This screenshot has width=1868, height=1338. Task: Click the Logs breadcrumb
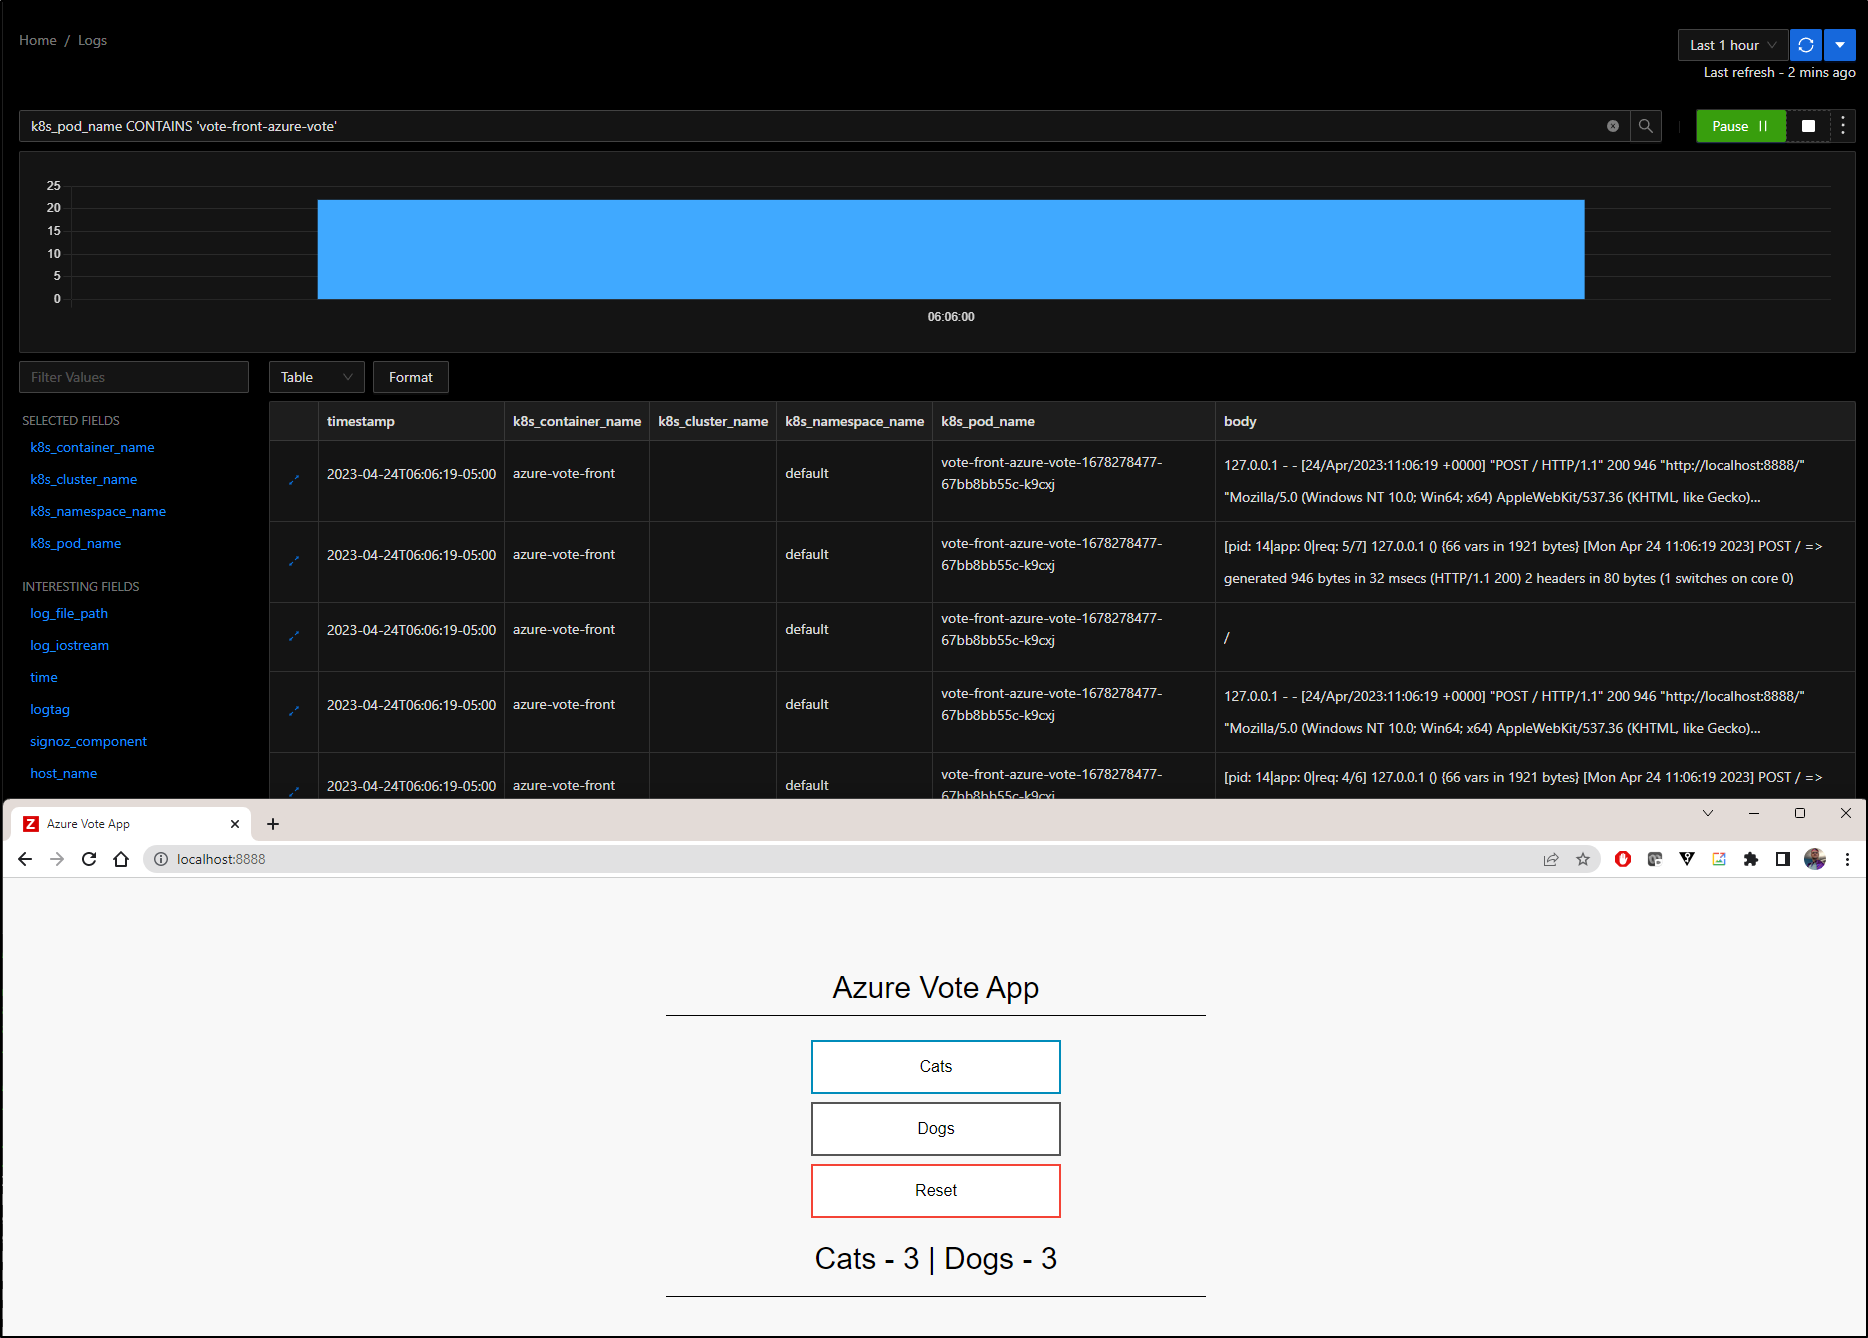[x=92, y=40]
